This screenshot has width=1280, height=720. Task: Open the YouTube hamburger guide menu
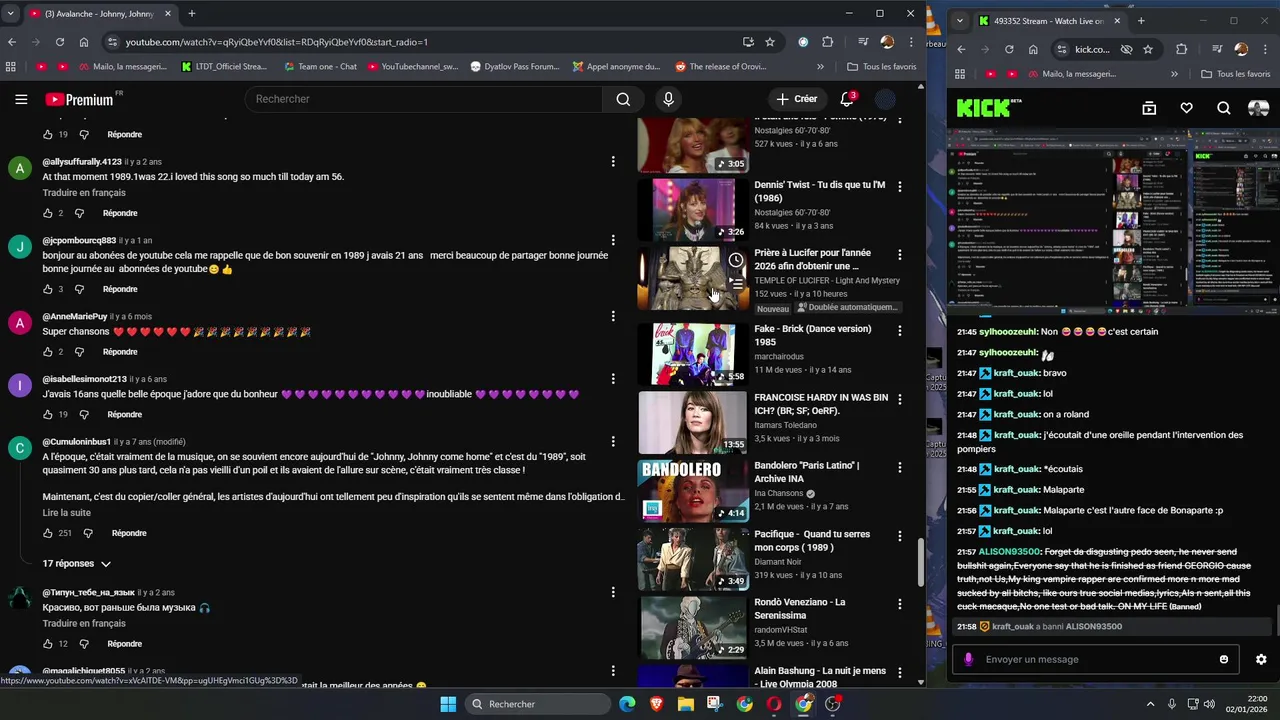tap(21, 99)
